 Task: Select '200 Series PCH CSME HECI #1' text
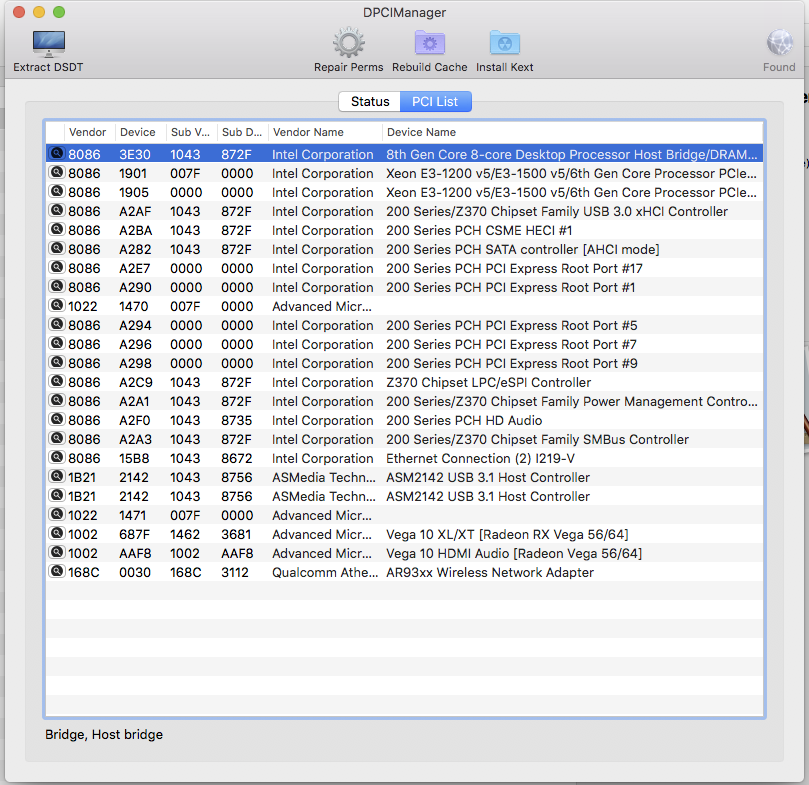(x=479, y=230)
